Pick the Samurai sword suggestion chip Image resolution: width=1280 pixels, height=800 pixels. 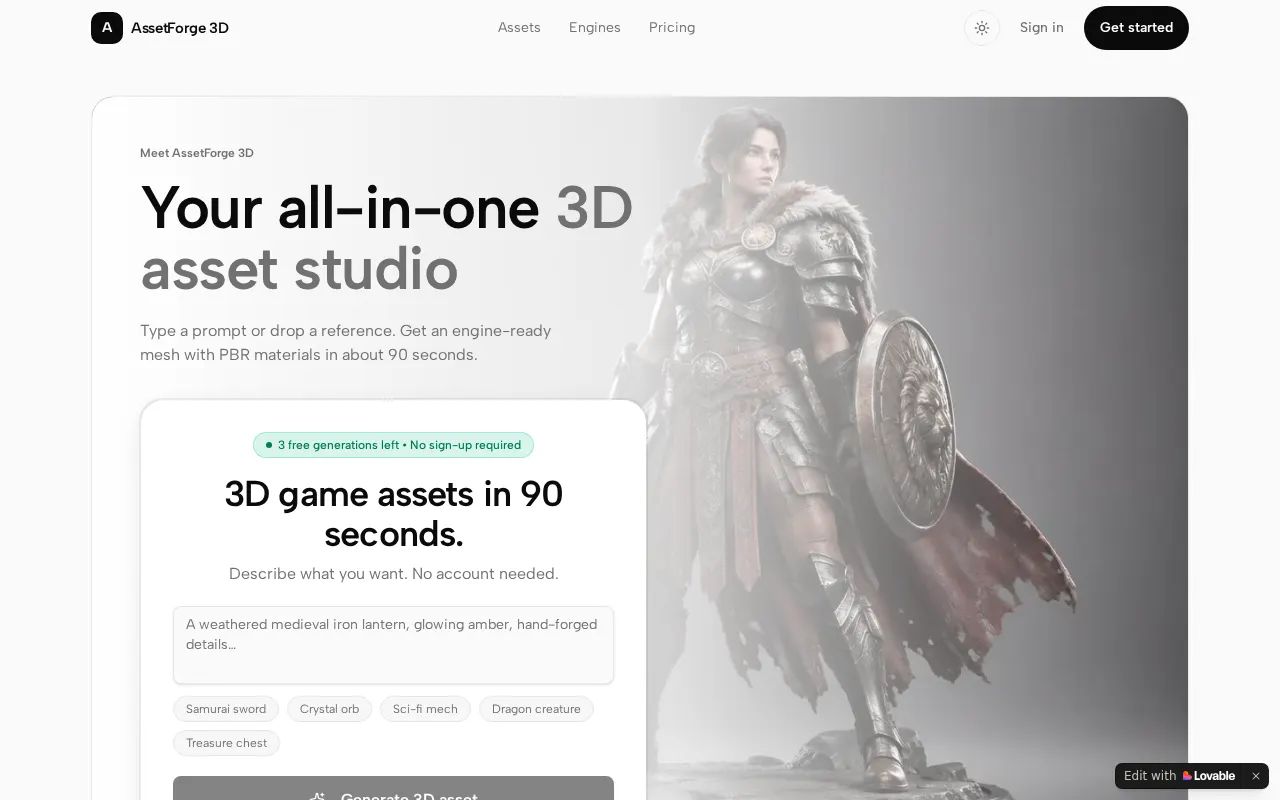click(x=226, y=709)
